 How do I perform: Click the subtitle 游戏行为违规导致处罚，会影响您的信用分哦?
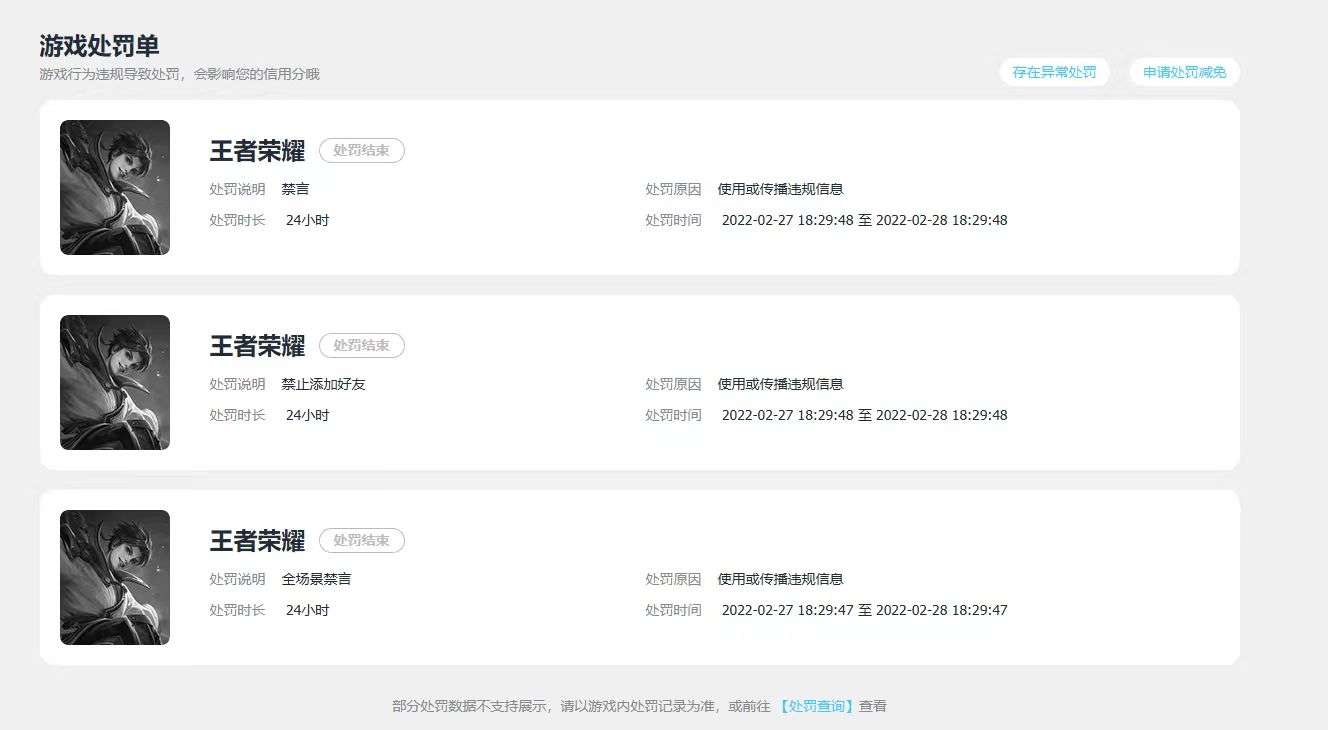[180, 74]
